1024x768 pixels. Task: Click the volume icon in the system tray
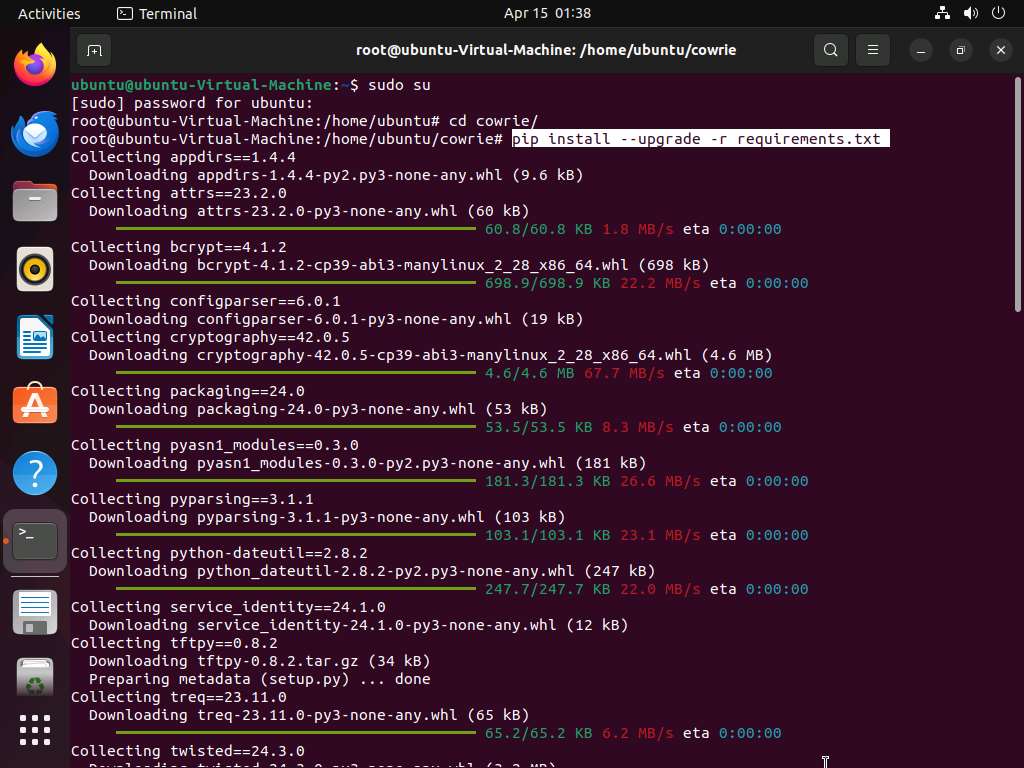click(x=969, y=14)
